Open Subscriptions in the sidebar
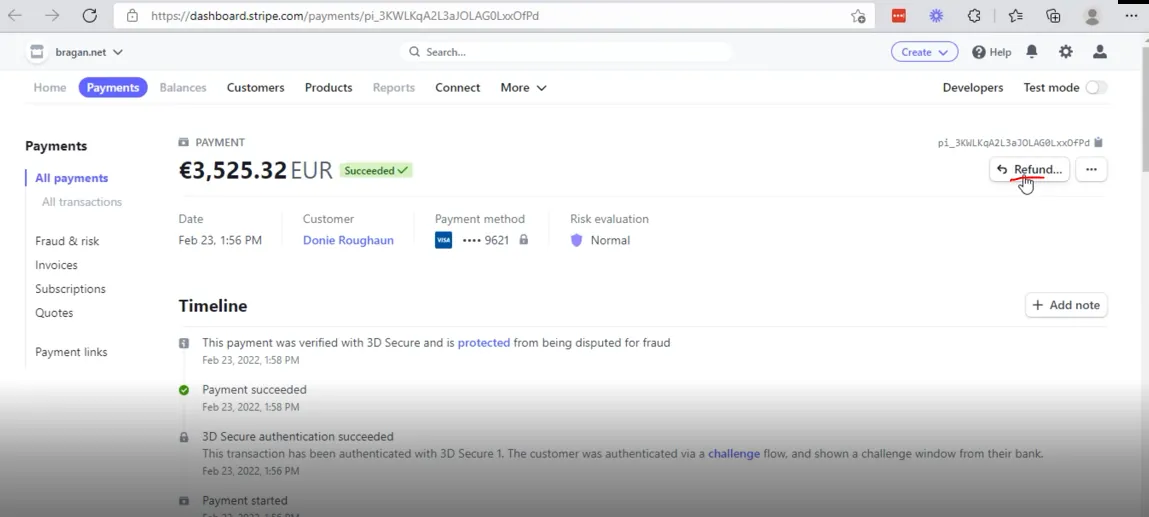This screenshot has height=517, width=1149. click(x=70, y=289)
